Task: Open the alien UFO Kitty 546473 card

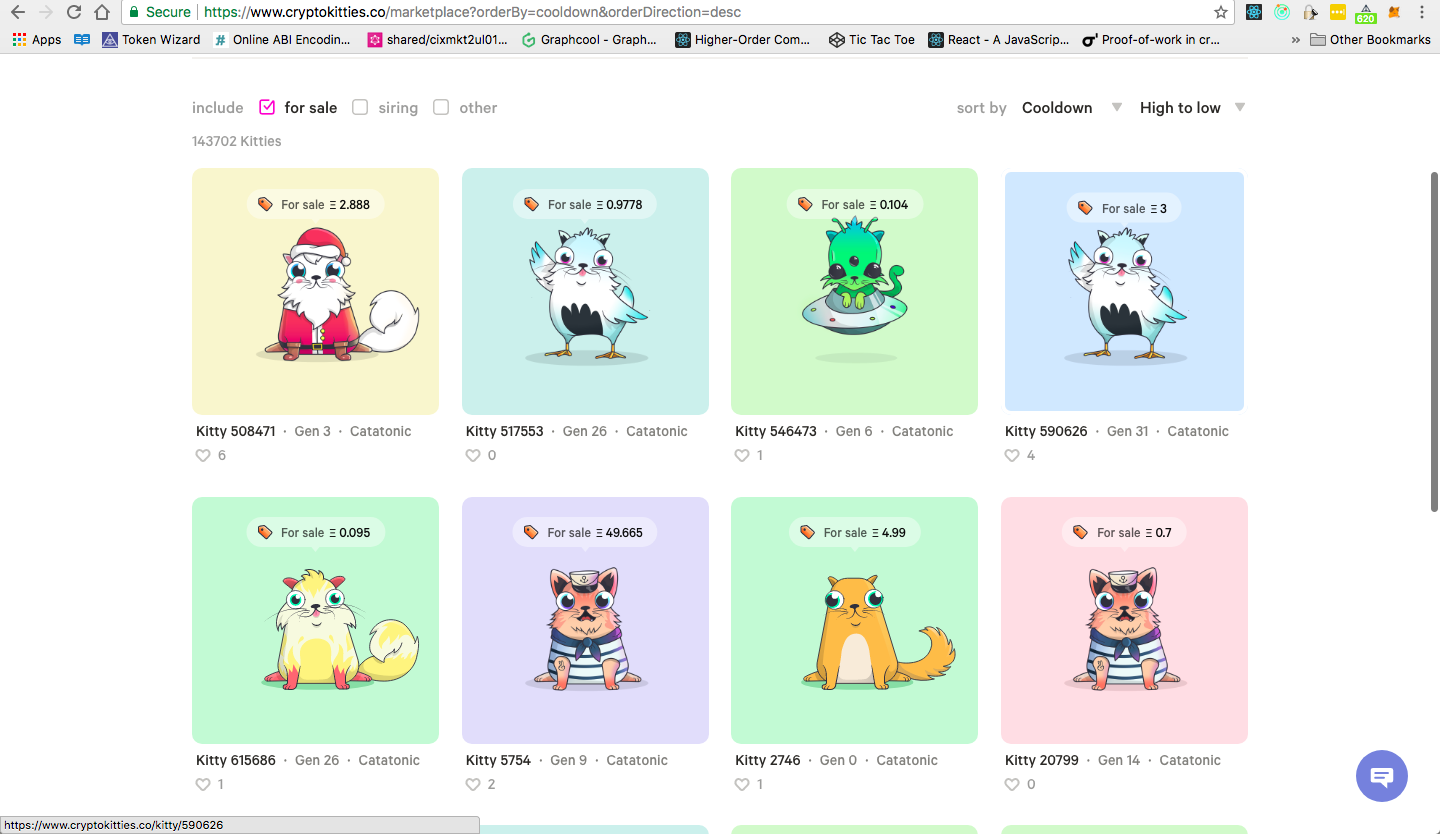Action: (x=854, y=291)
